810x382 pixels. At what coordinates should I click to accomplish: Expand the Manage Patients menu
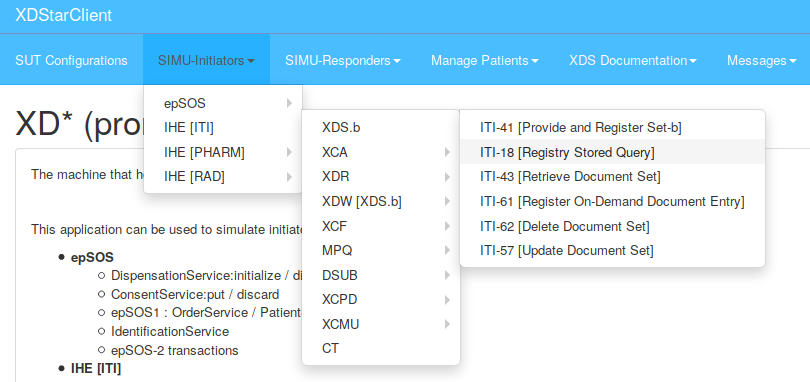coord(485,60)
